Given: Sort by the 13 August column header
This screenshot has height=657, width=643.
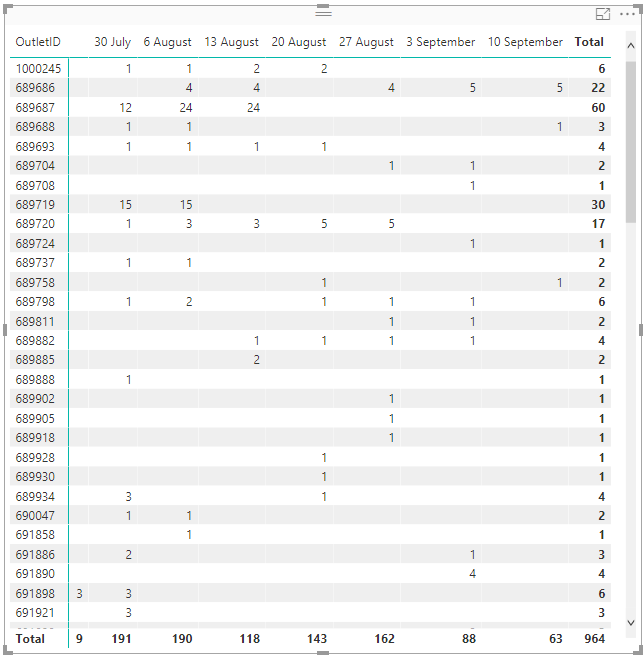Looking at the screenshot, I should (232, 42).
